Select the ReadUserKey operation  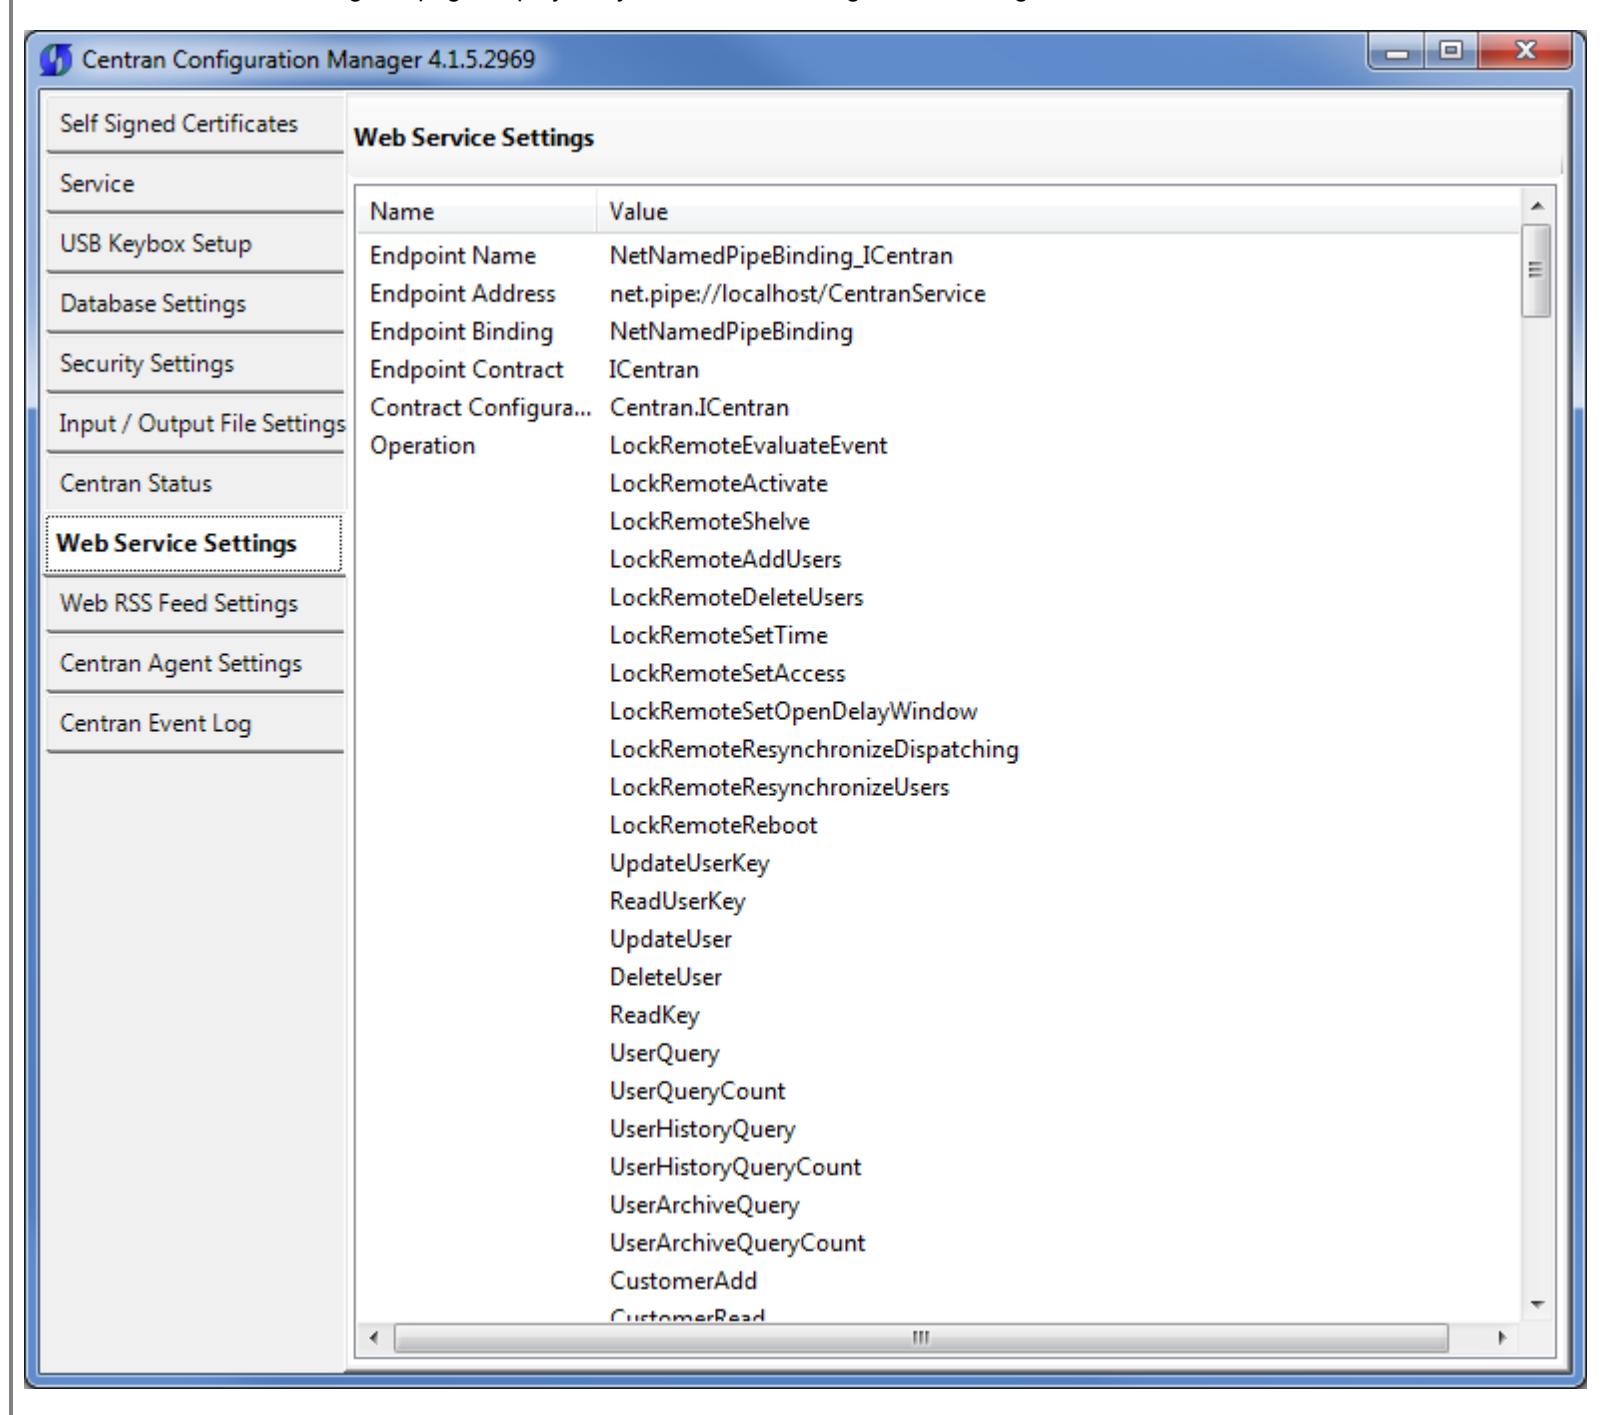coord(678,902)
